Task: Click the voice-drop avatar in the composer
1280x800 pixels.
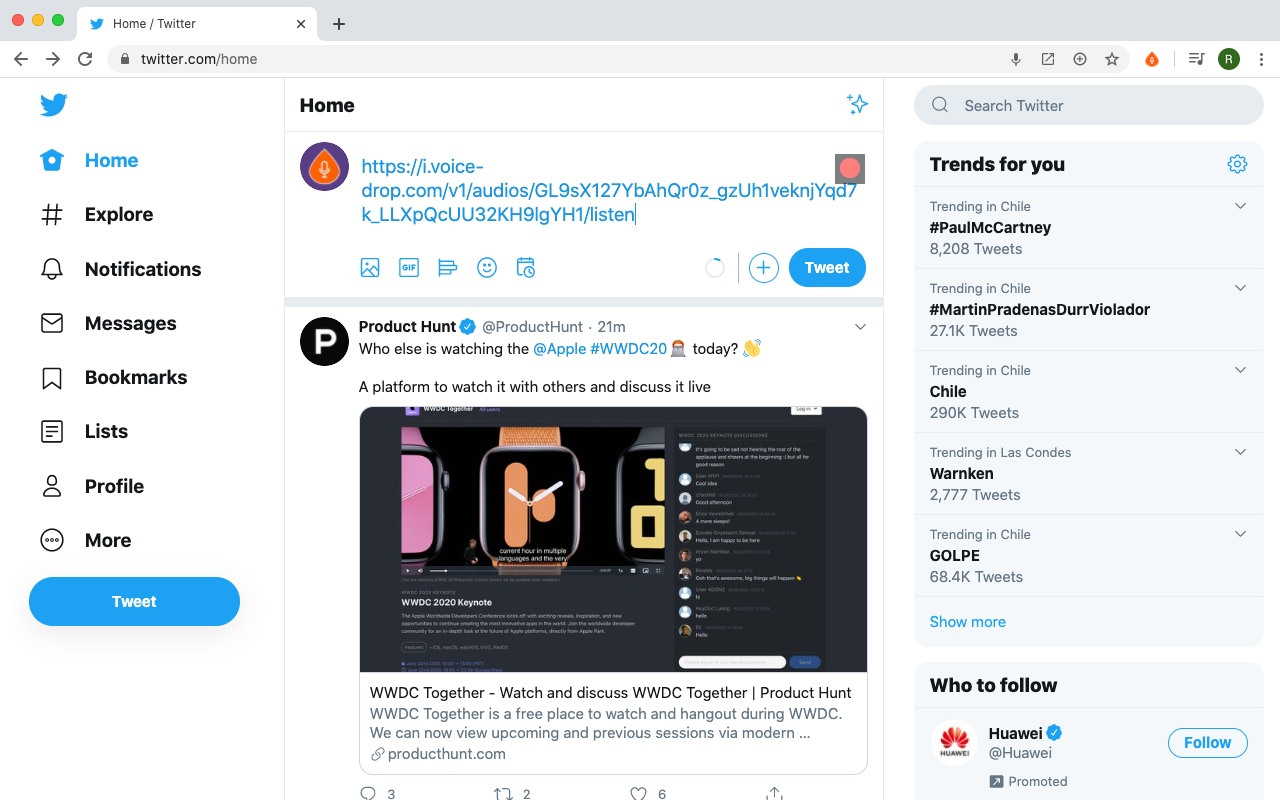Action: coord(324,166)
